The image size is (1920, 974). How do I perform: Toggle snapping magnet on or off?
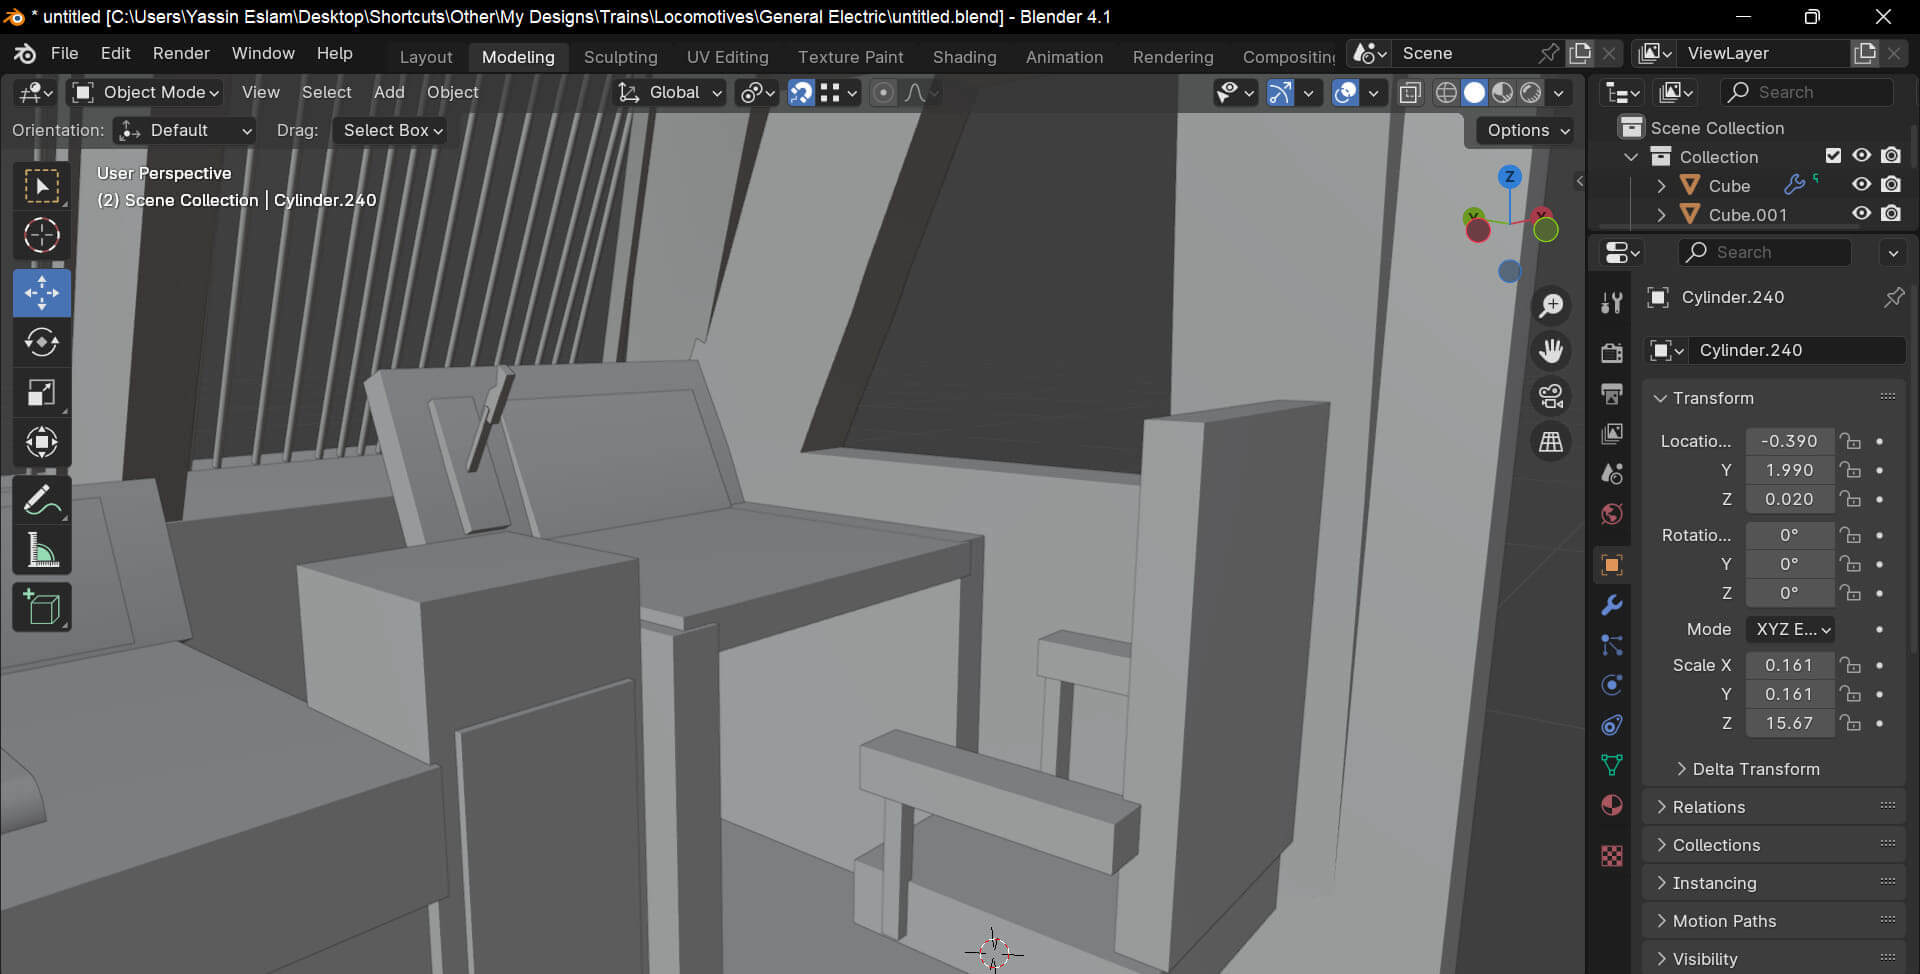pos(801,93)
